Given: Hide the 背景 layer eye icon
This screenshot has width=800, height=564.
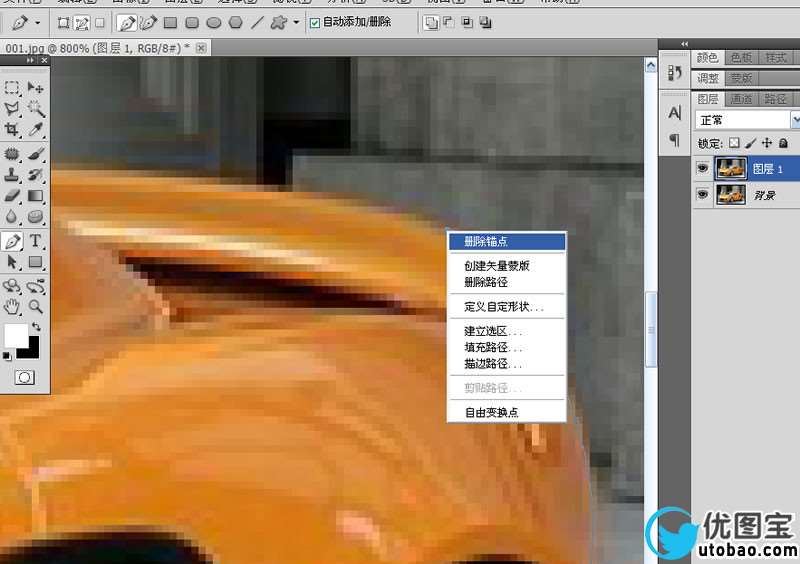Looking at the screenshot, I should (703, 194).
